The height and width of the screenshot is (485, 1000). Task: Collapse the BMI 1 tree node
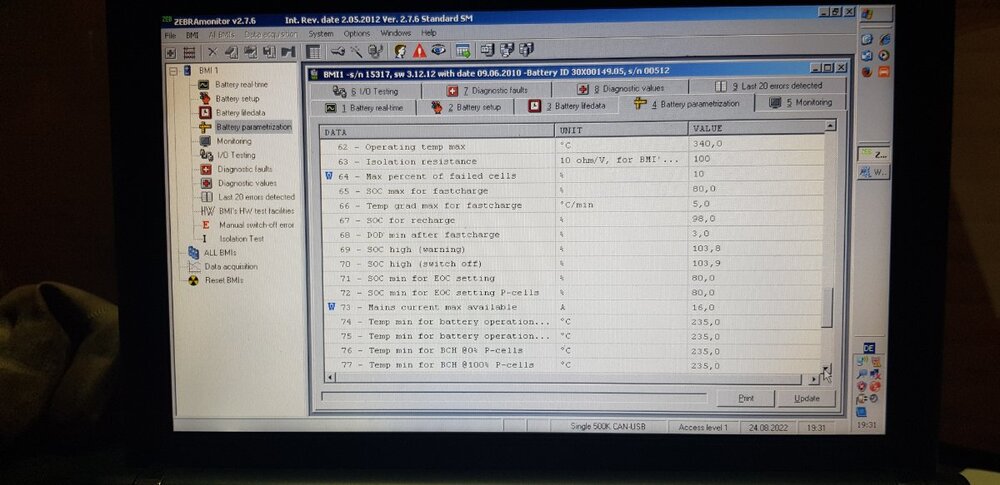173,70
